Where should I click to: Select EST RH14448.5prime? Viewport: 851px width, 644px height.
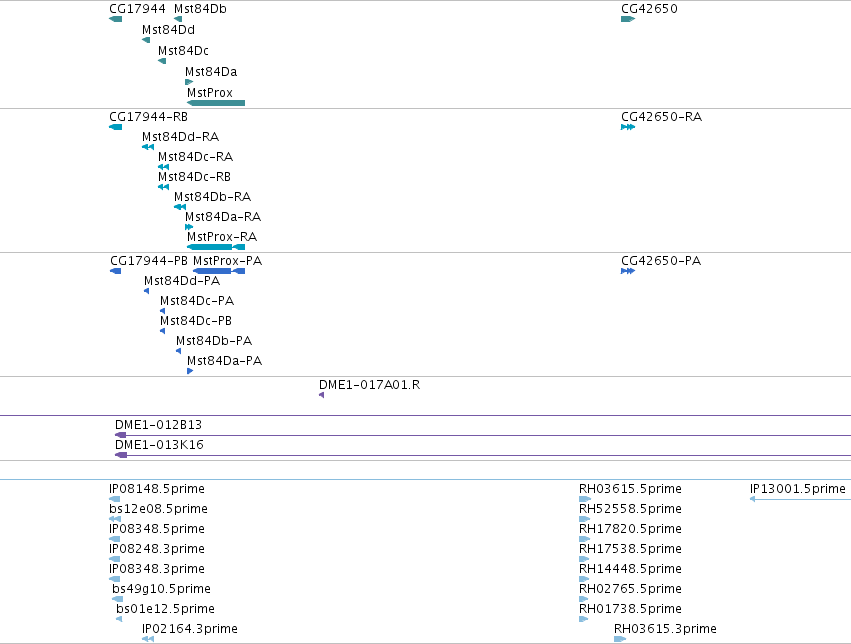click(630, 569)
